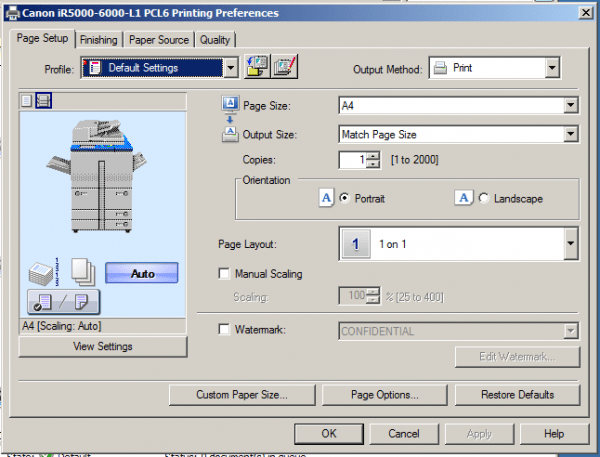Click the Scaling percentage field

(x=352, y=296)
